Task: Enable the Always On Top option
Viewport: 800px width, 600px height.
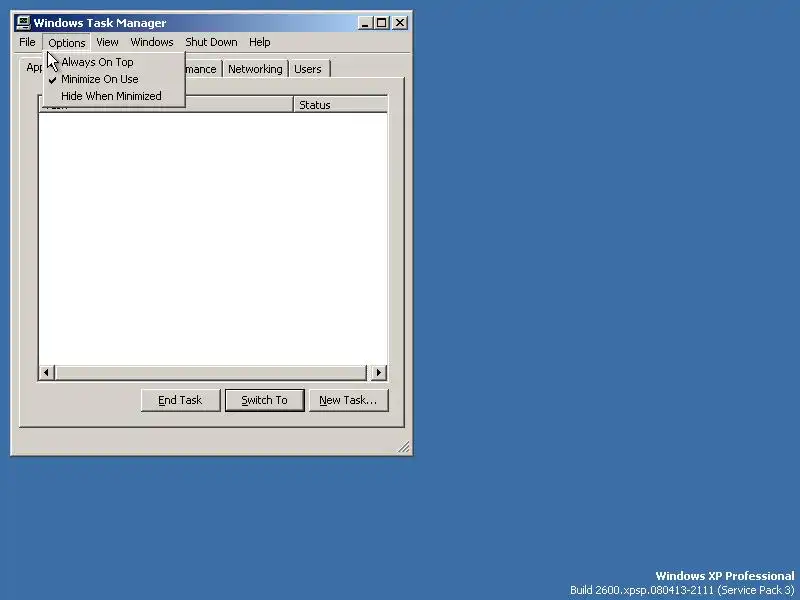Action: [113, 62]
